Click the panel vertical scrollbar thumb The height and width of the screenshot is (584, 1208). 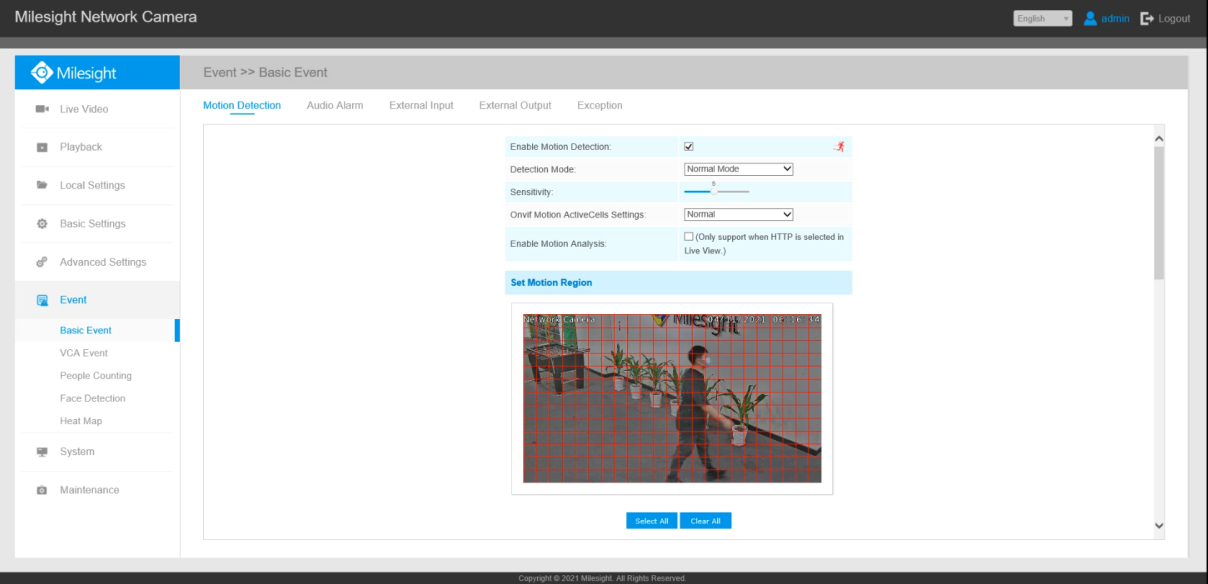pyautogui.click(x=1159, y=212)
